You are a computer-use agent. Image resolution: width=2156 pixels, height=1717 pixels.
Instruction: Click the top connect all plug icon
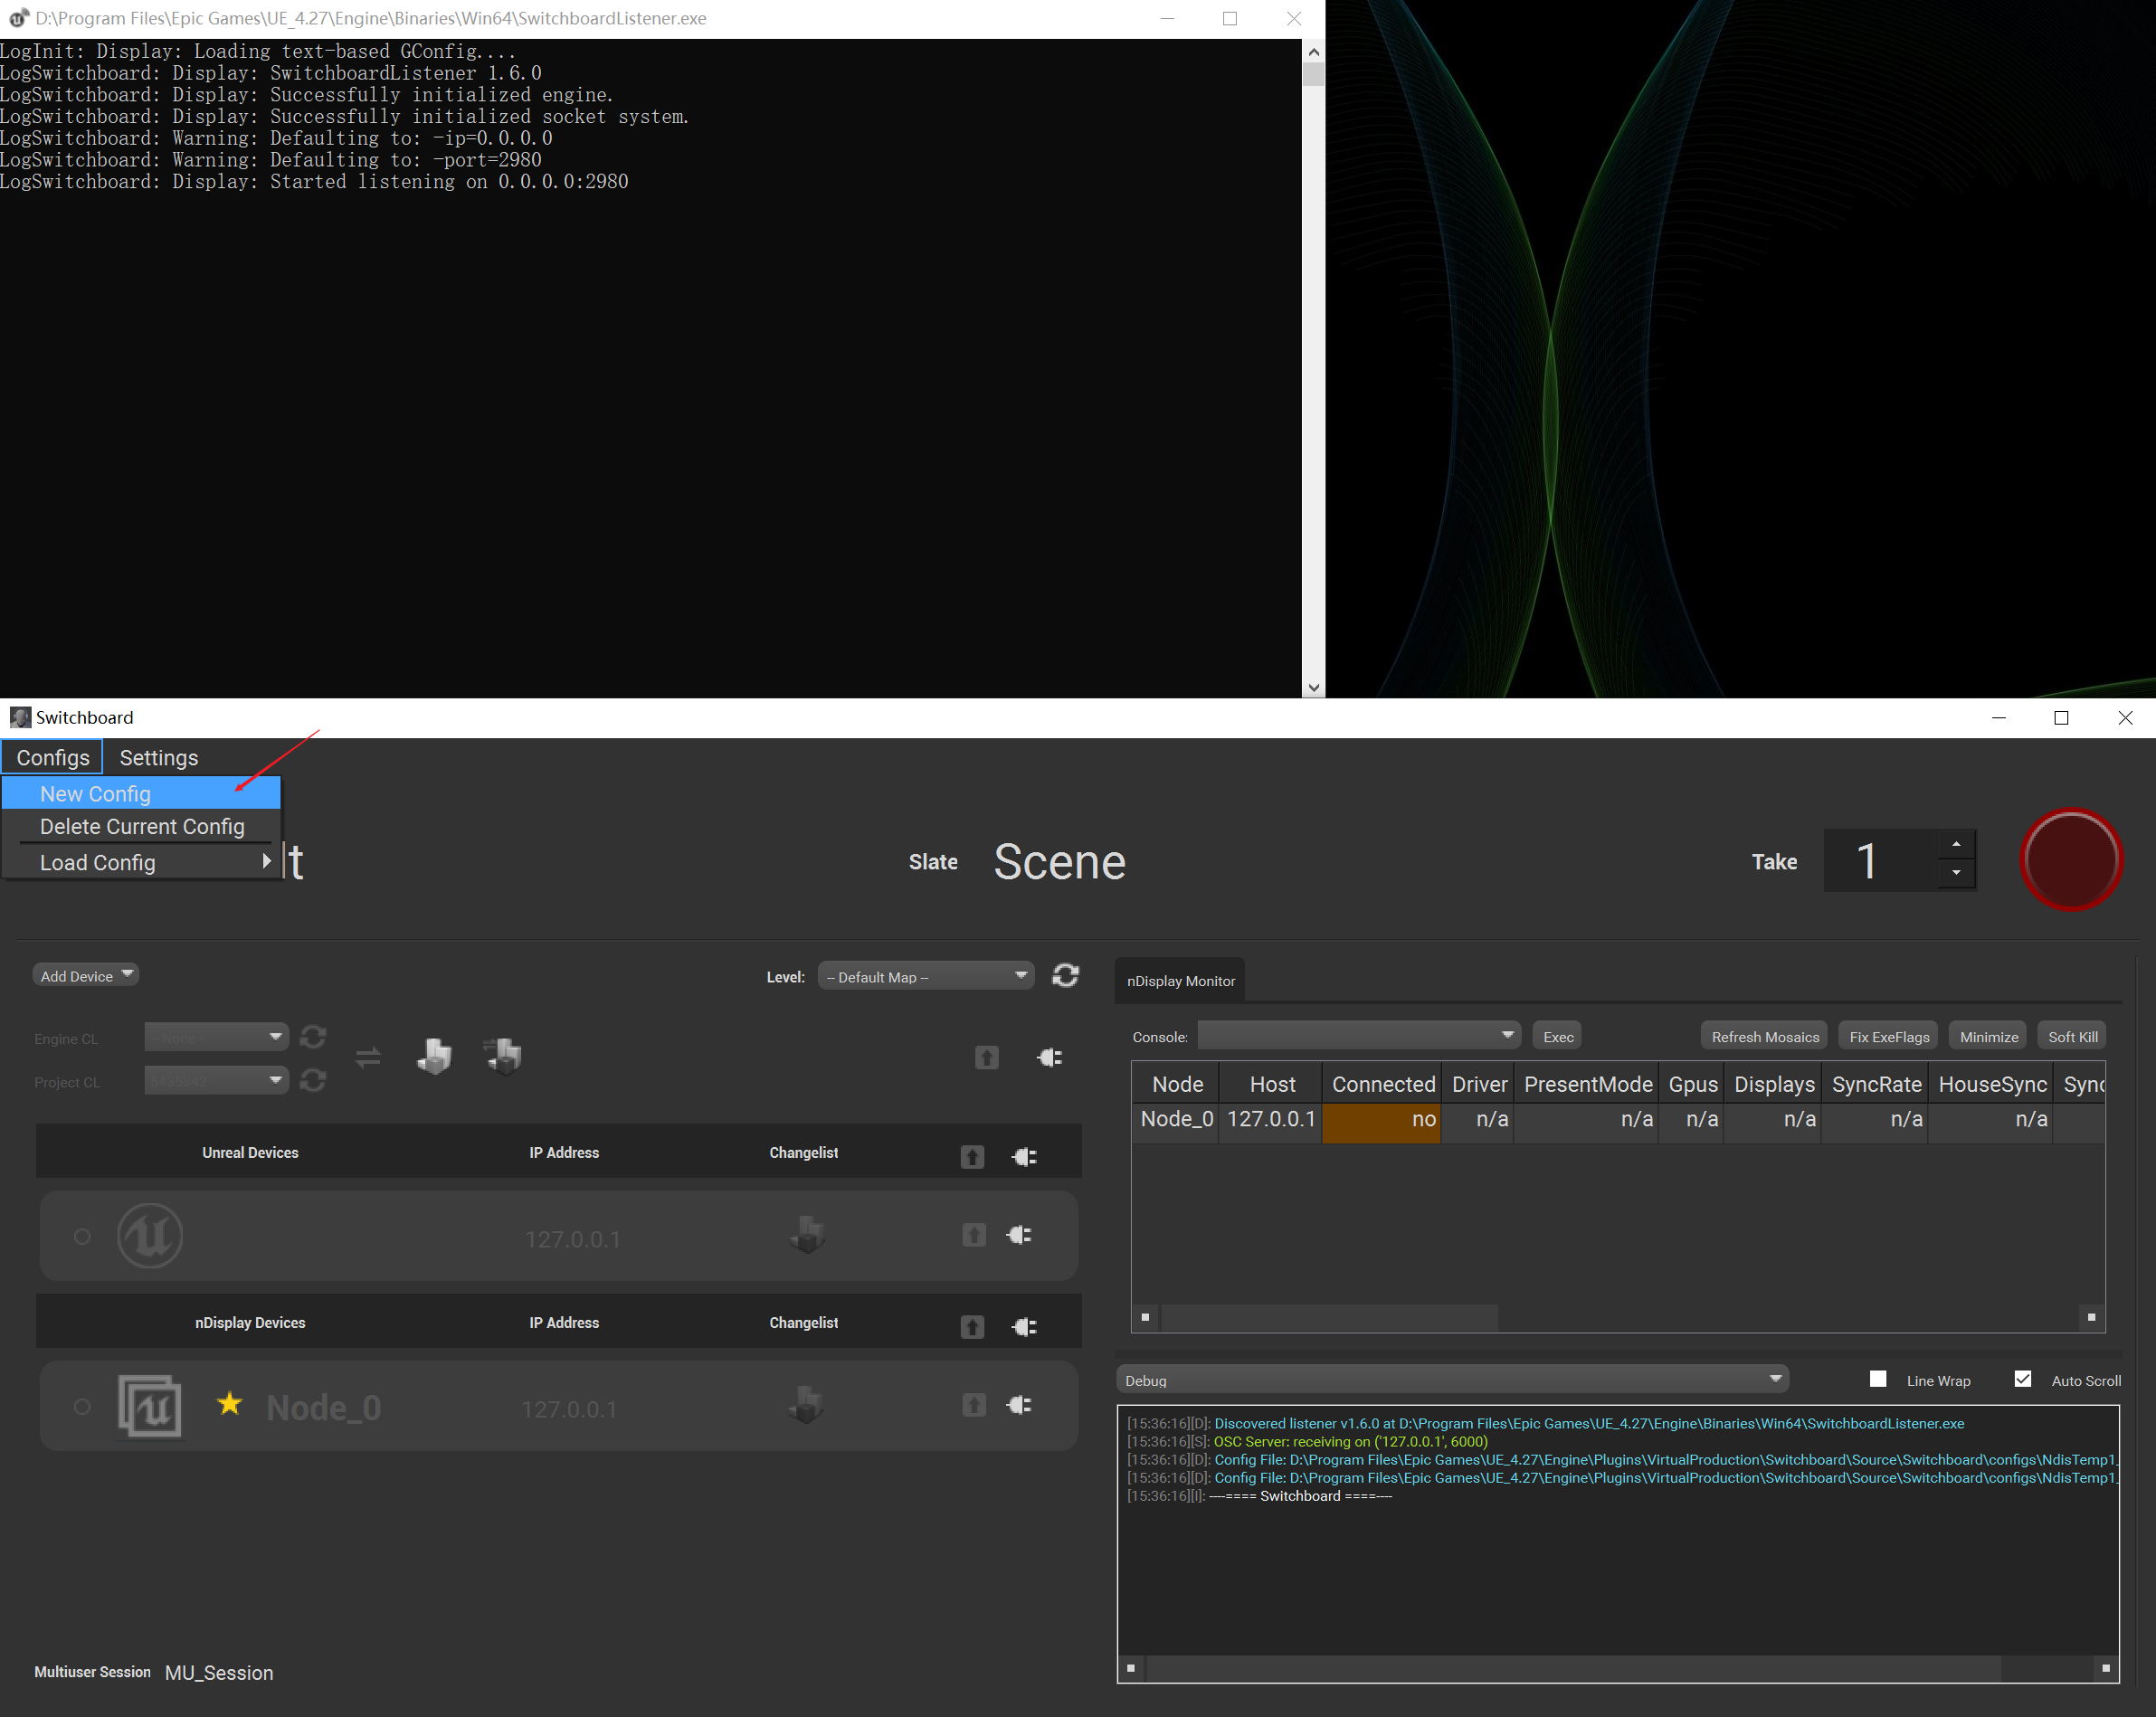(x=1049, y=1057)
